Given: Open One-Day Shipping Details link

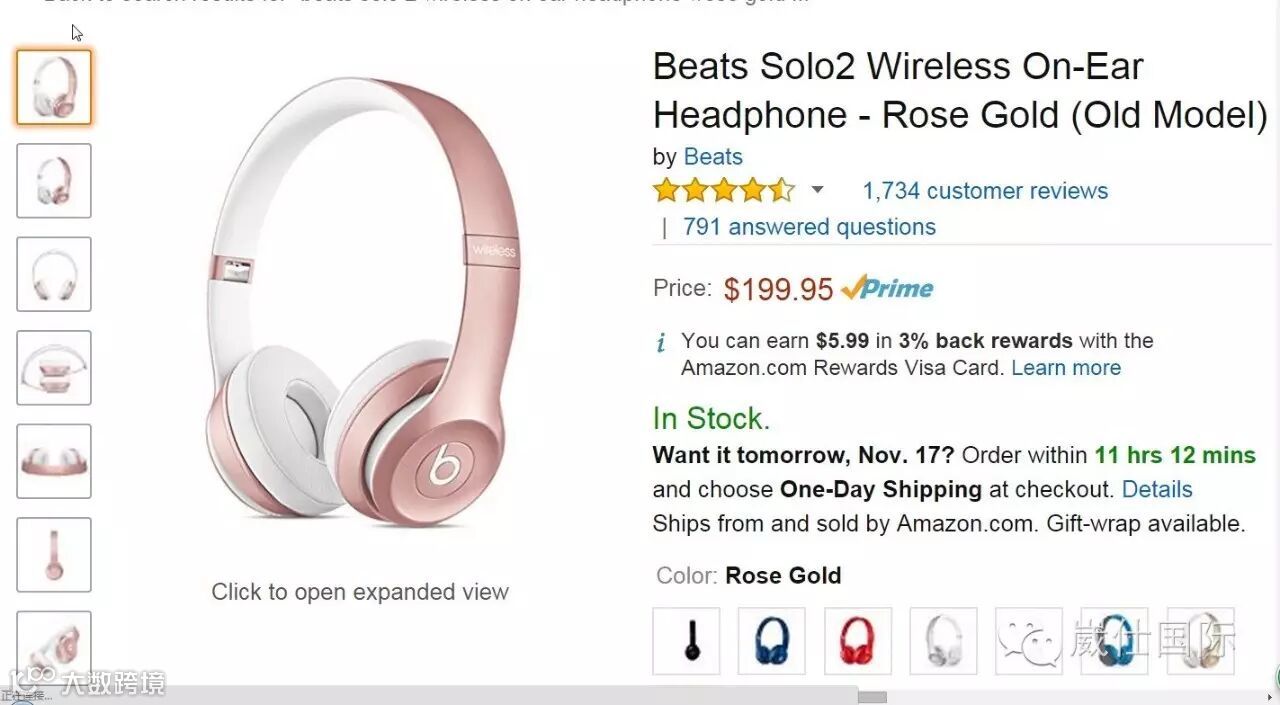Looking at the screenshot, I should [x=1157, y=489].
